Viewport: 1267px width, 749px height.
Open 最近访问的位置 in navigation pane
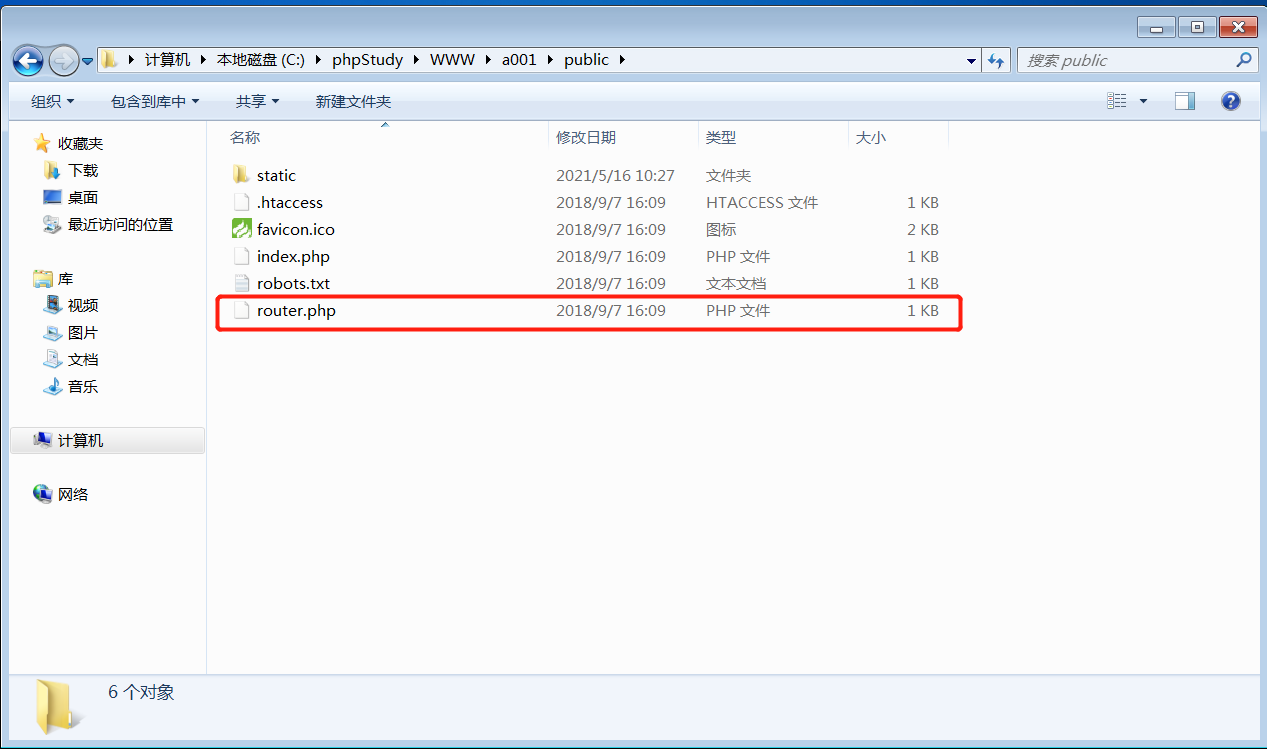click(x=120, y=224)
